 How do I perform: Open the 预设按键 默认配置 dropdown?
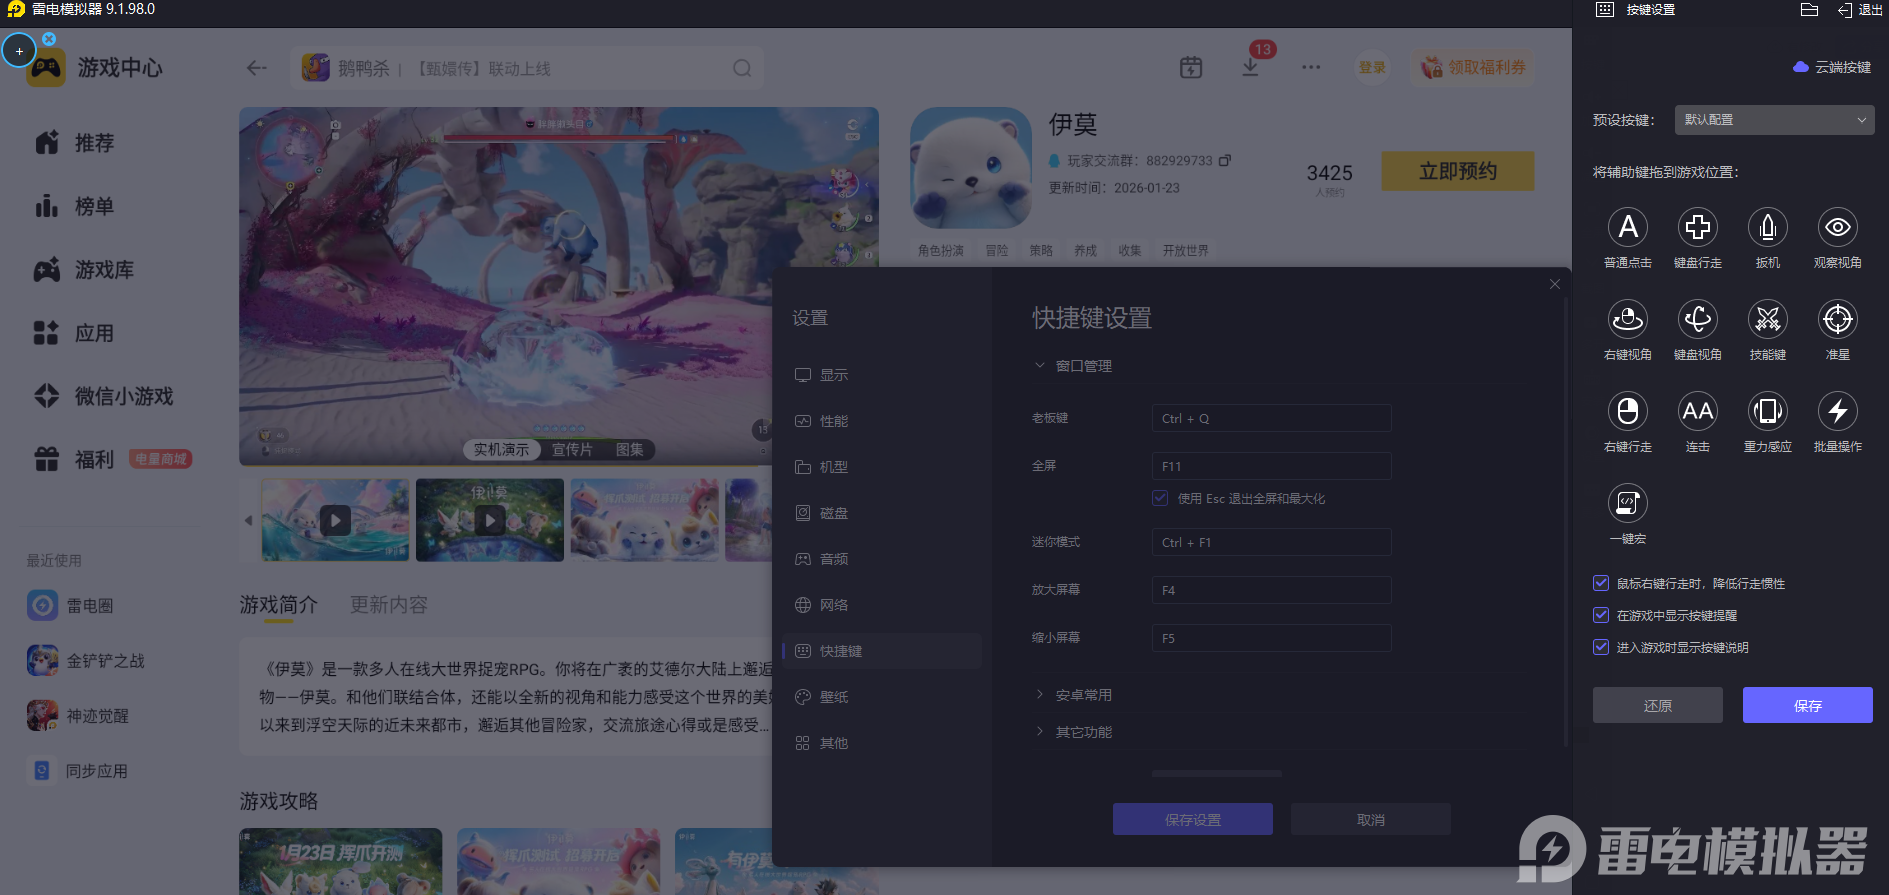point(1774,120)
